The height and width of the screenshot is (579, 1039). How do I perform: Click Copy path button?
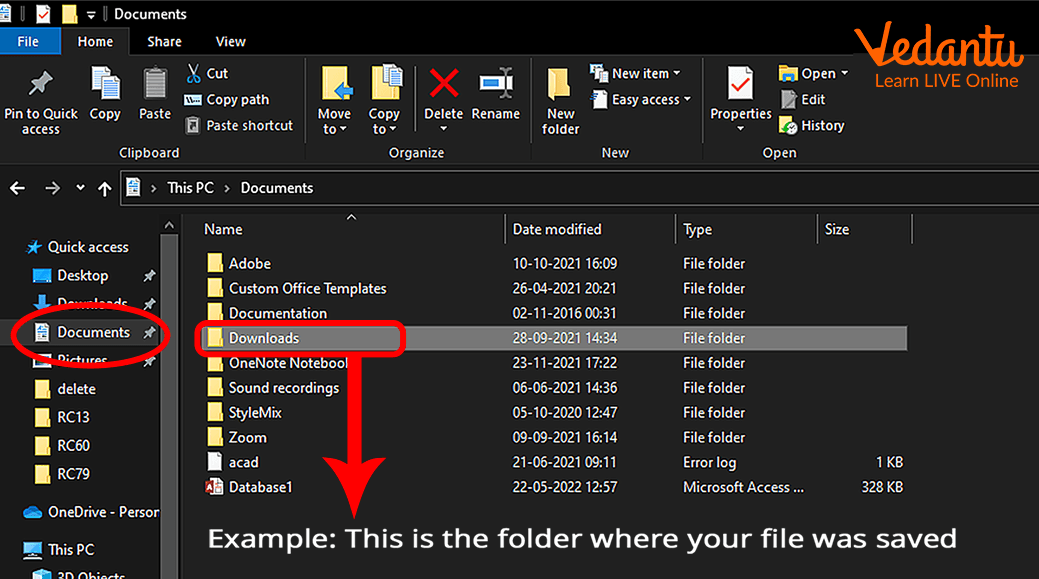pyautogui.click(x=227, y=100)
